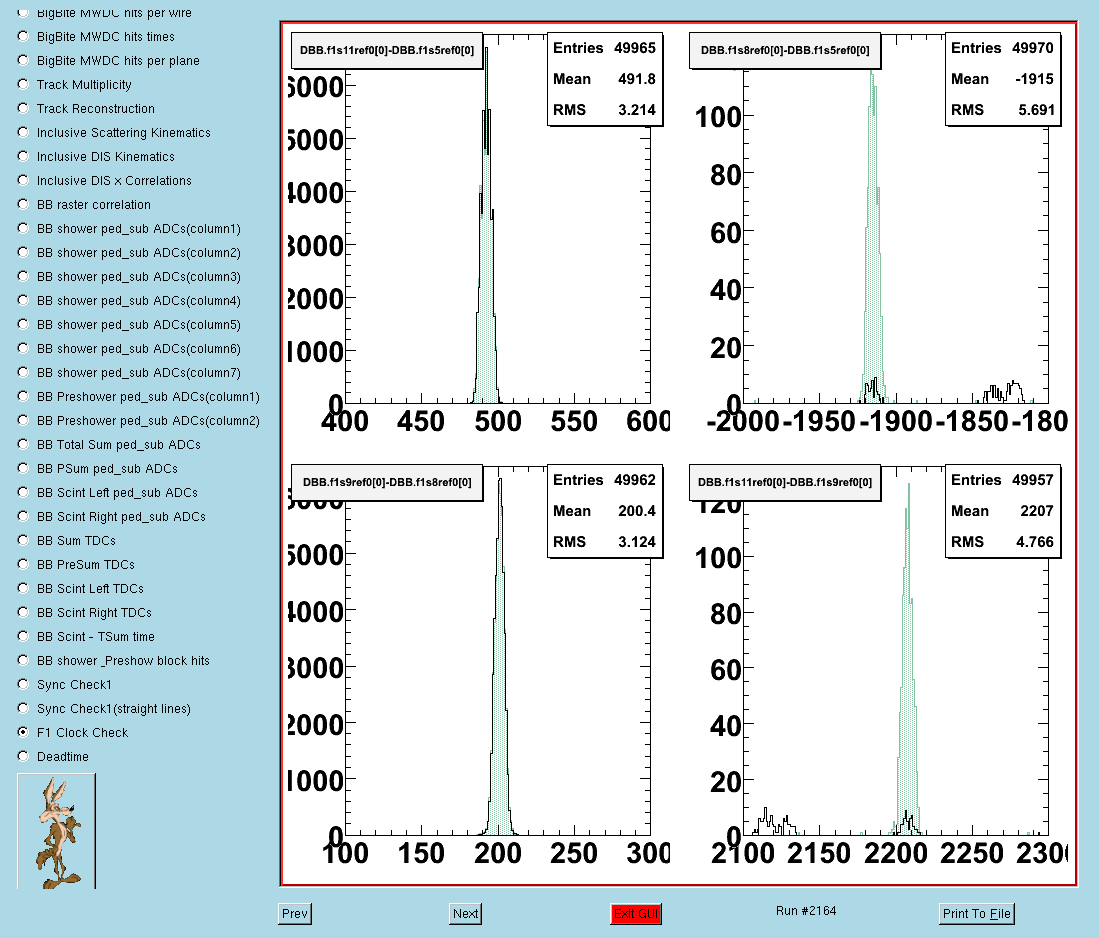Click histogram peak with mean 2207
The width and height of the screenshot is (1099, 938).
908,659
